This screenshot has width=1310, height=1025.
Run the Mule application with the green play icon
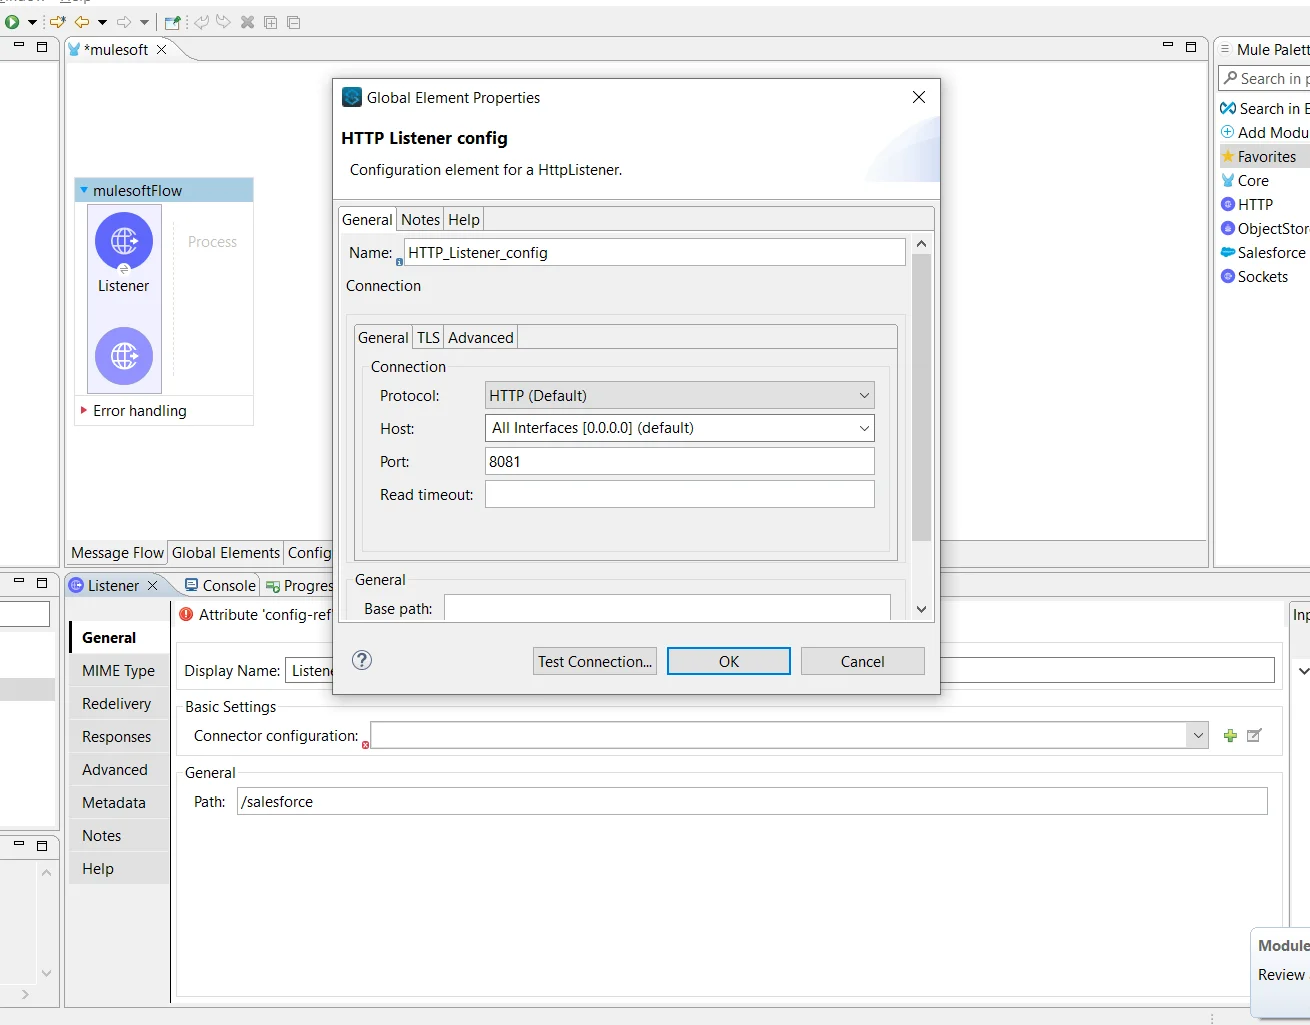click(x=10, y=21)
